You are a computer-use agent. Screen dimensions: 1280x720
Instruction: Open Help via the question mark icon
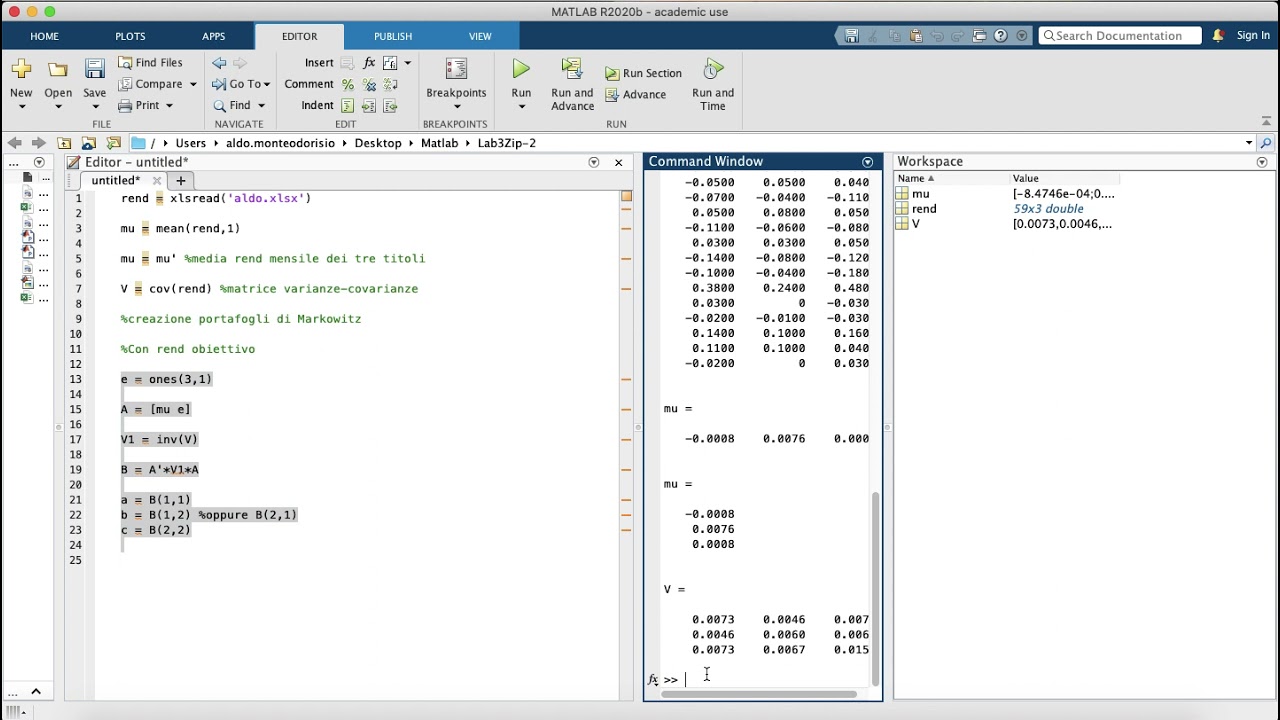1000,36
